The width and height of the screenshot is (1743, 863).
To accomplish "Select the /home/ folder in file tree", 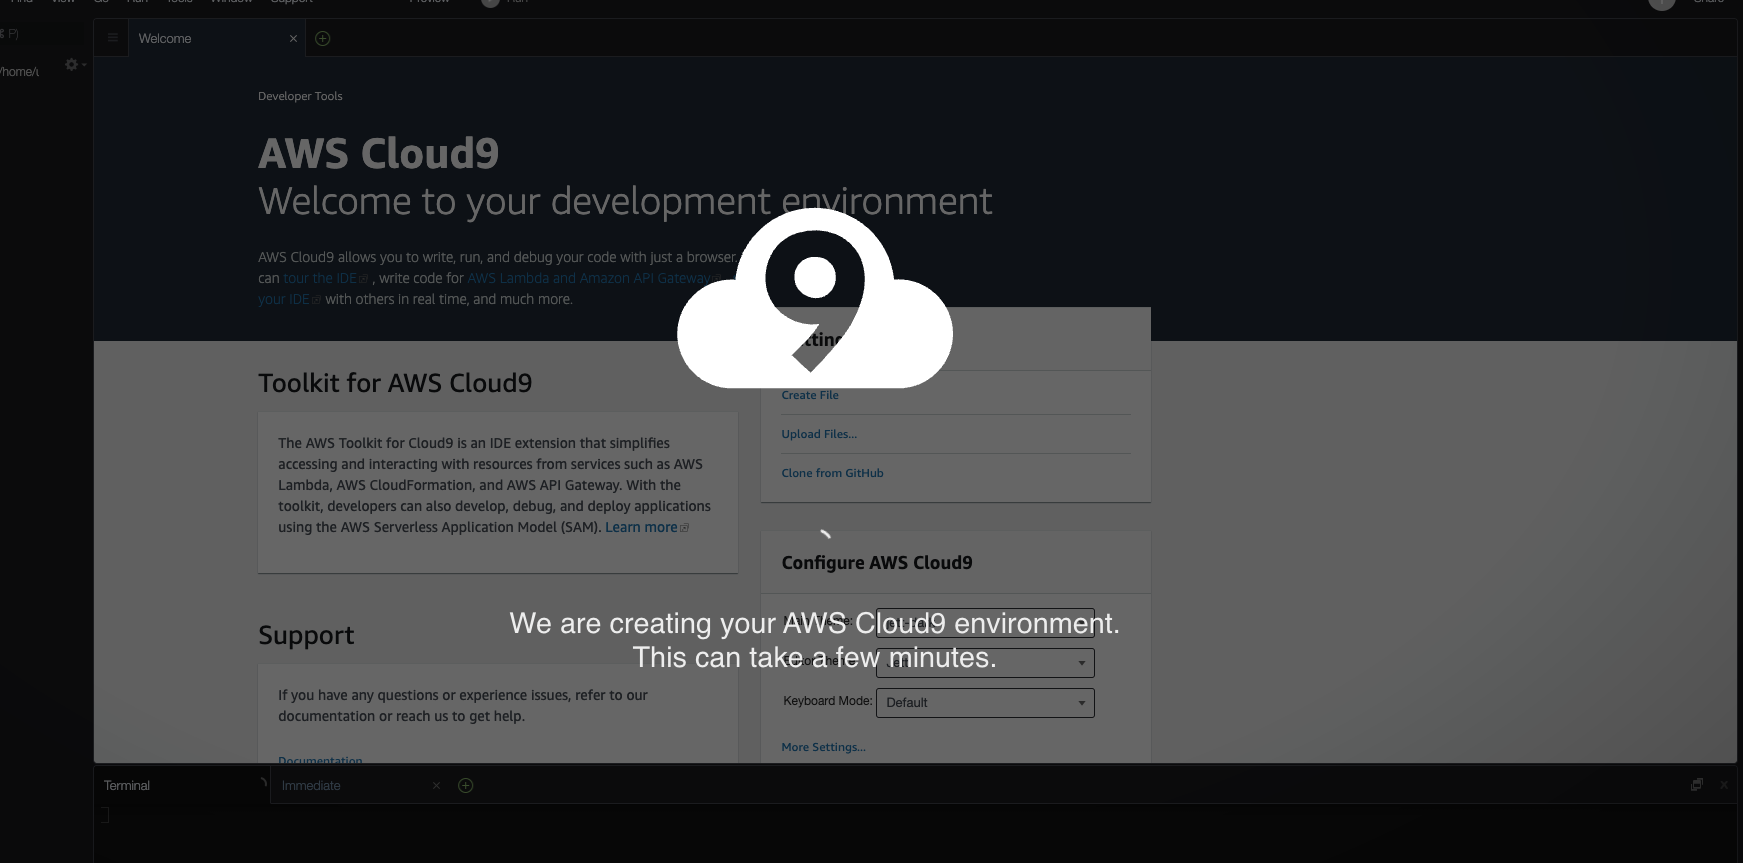I will pos(20,72).
